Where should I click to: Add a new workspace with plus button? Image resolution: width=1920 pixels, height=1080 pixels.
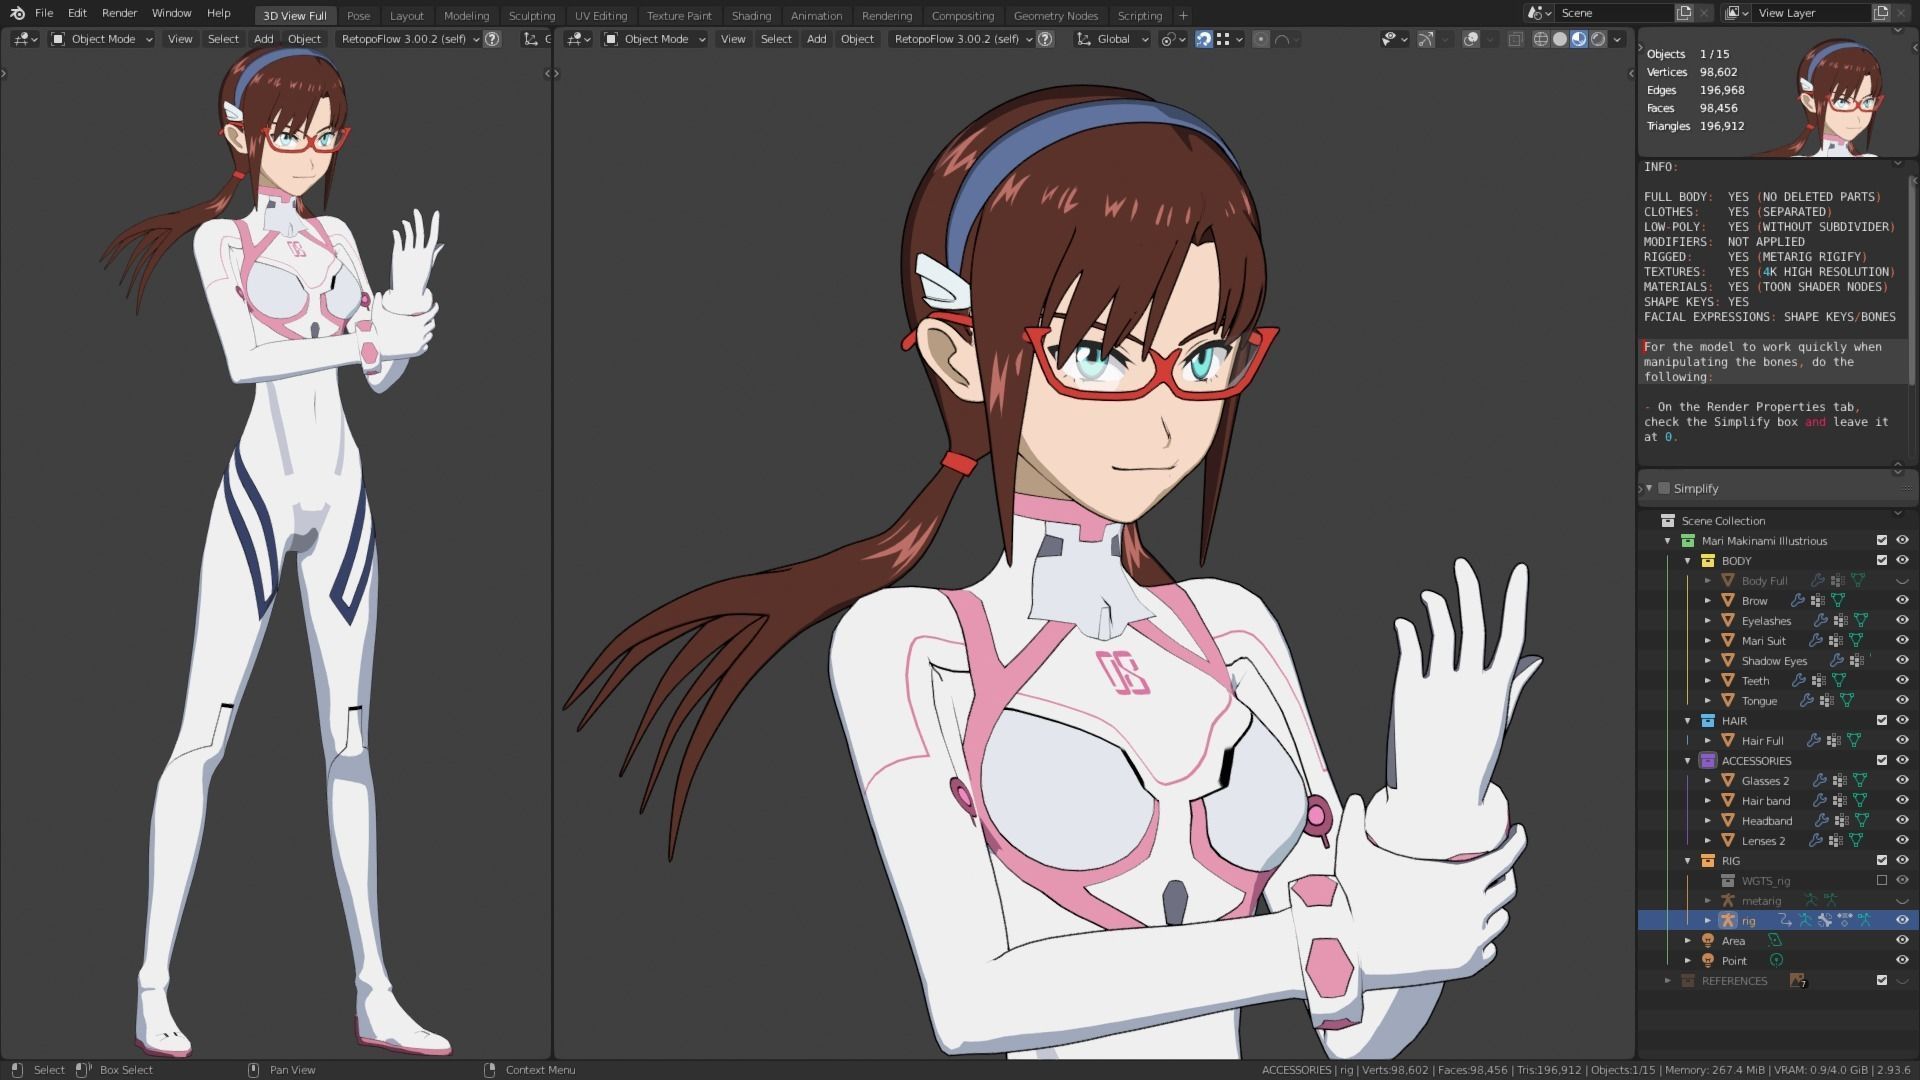(x=1183, y=15)
